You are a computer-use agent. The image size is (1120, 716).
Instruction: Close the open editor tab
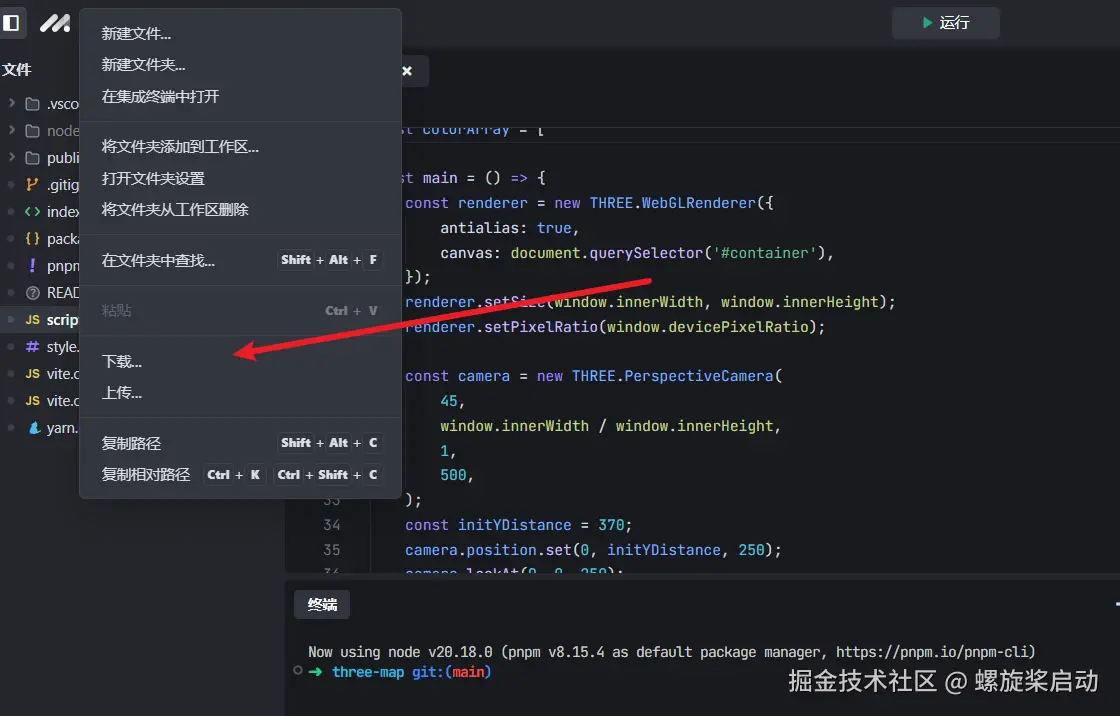point(407,71)
